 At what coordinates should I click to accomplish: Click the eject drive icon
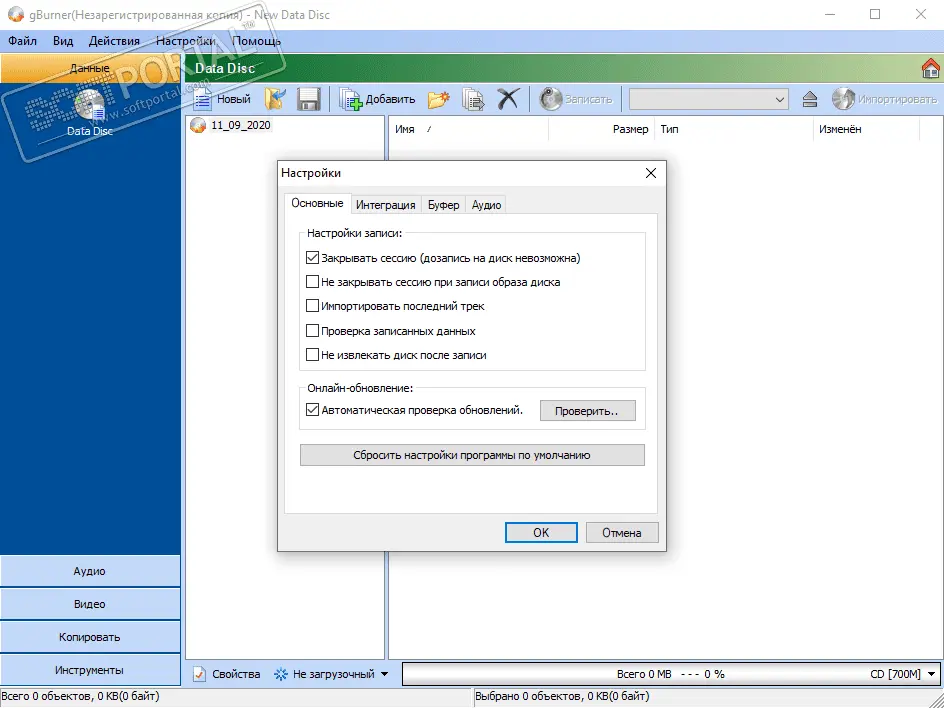point(811,99)
